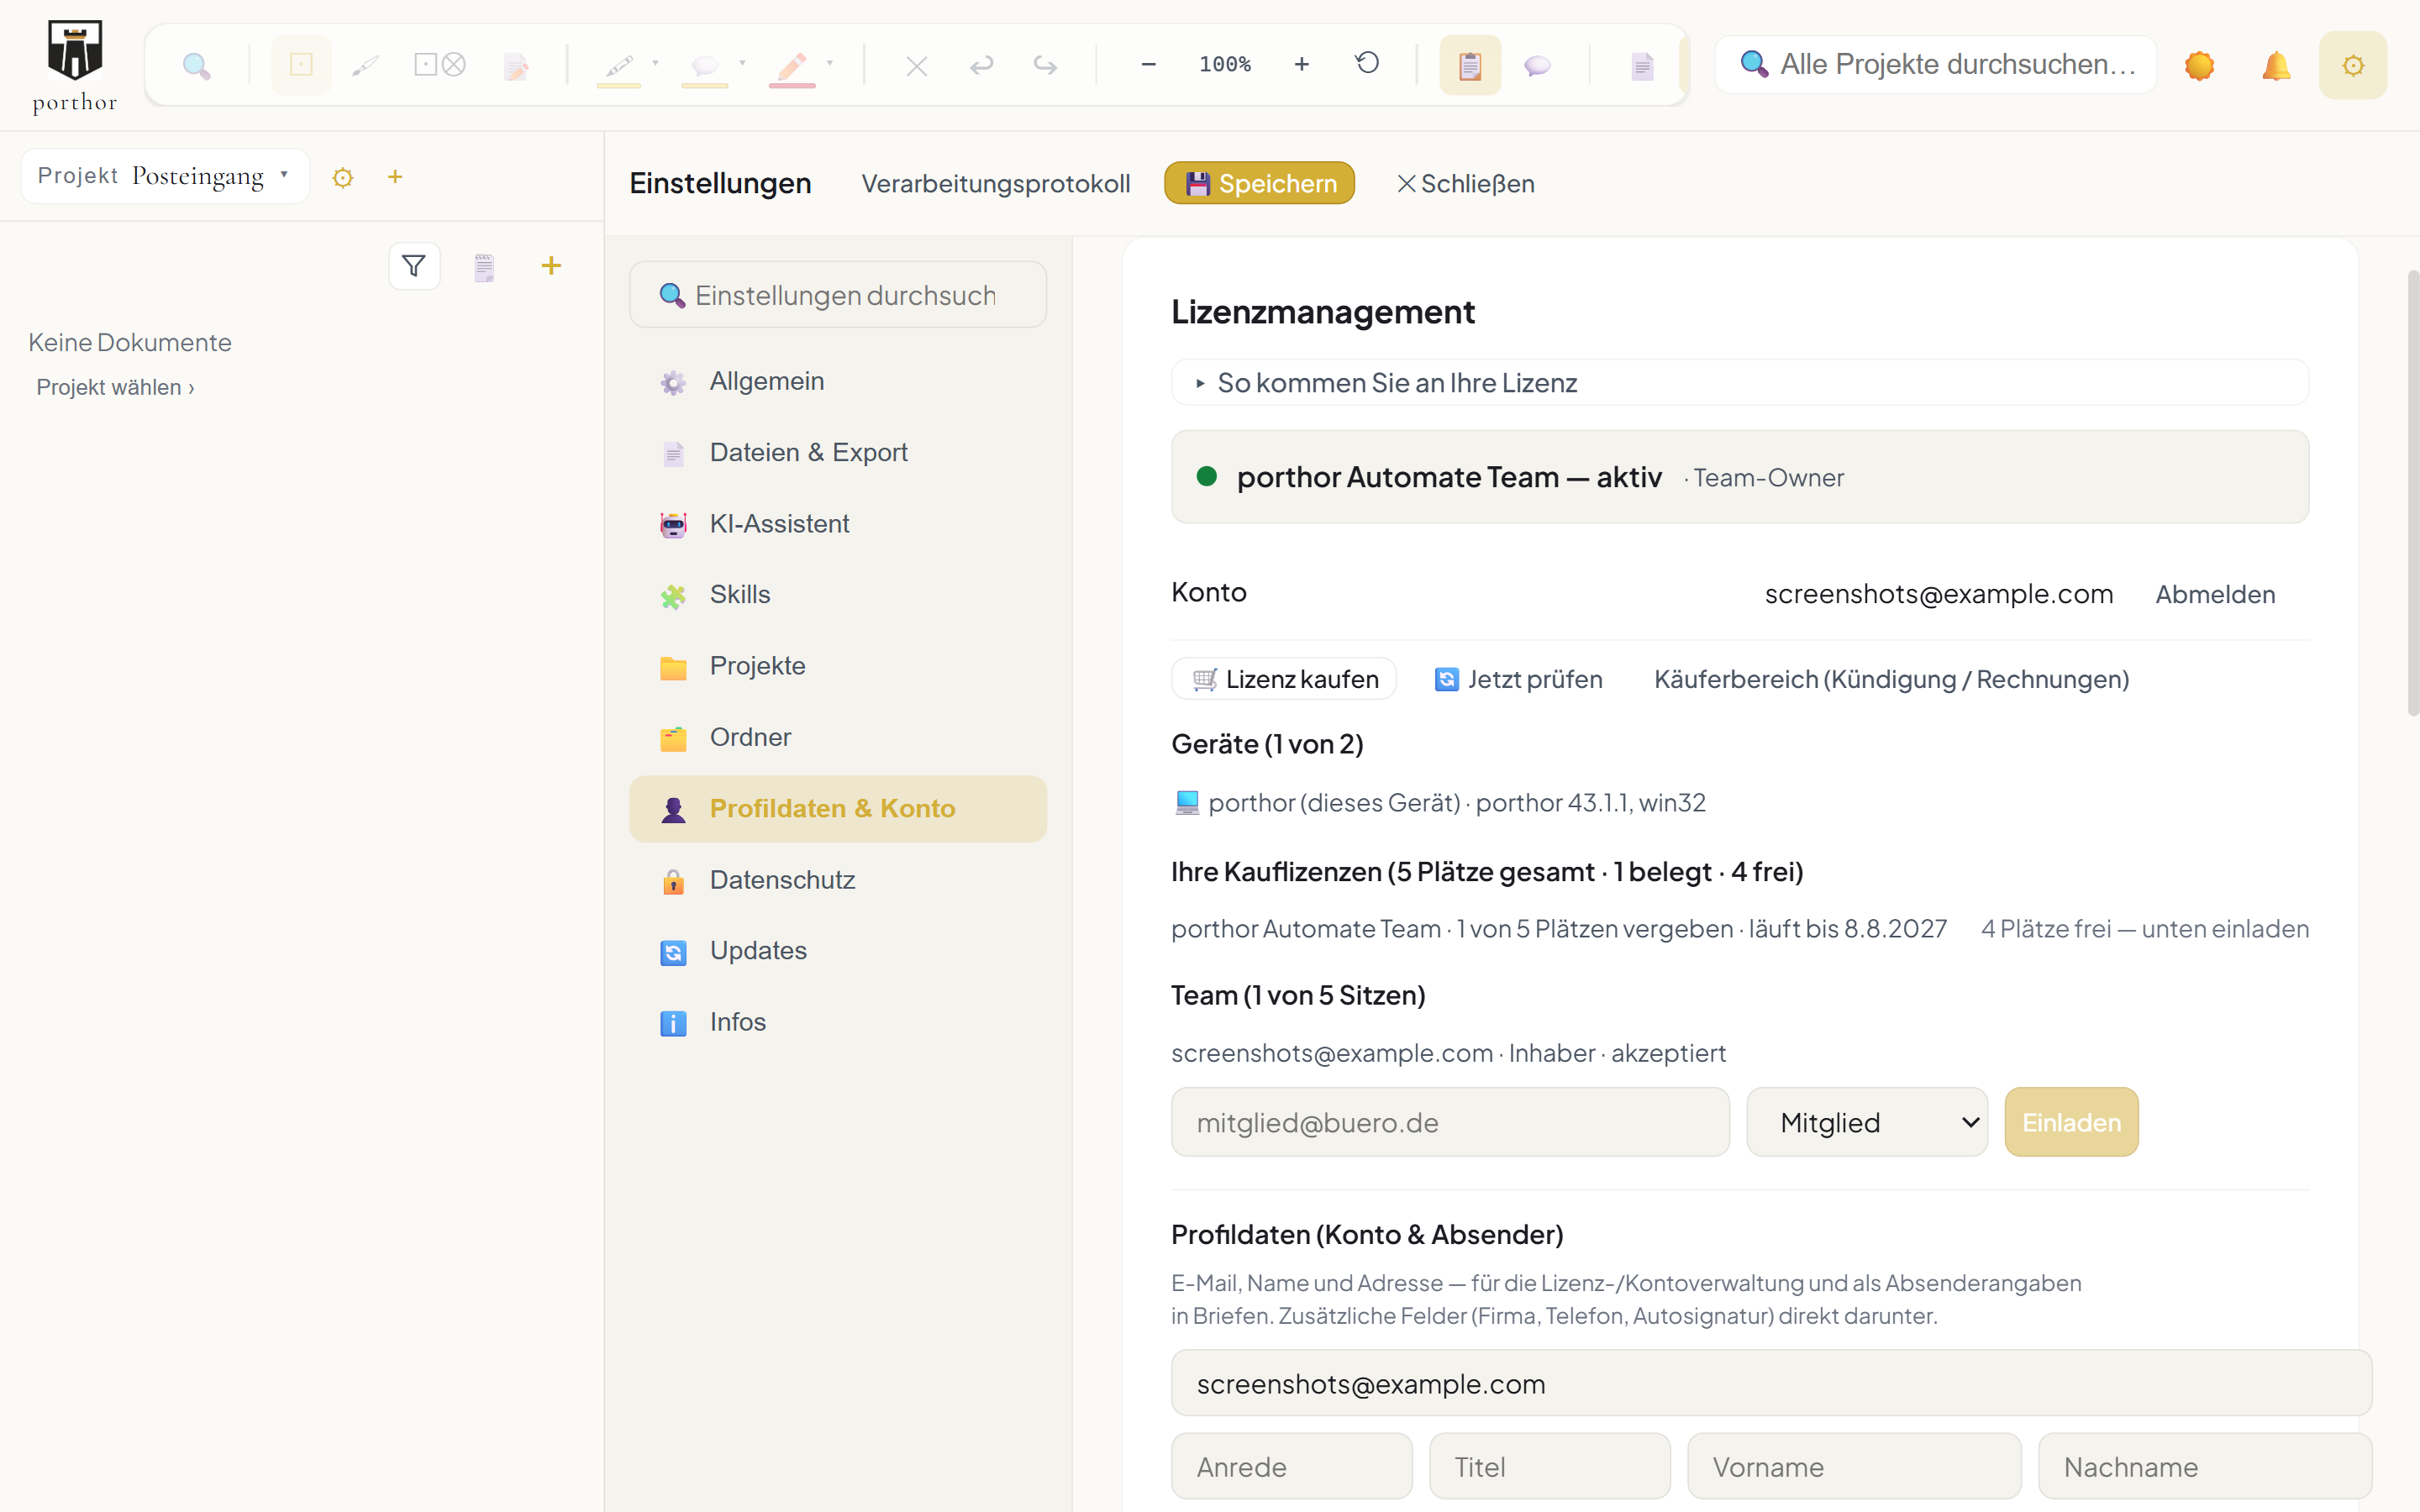The image size is (2420, 1512).
Task: Open Dateien & Export settings
Action: tap(838, 453)
